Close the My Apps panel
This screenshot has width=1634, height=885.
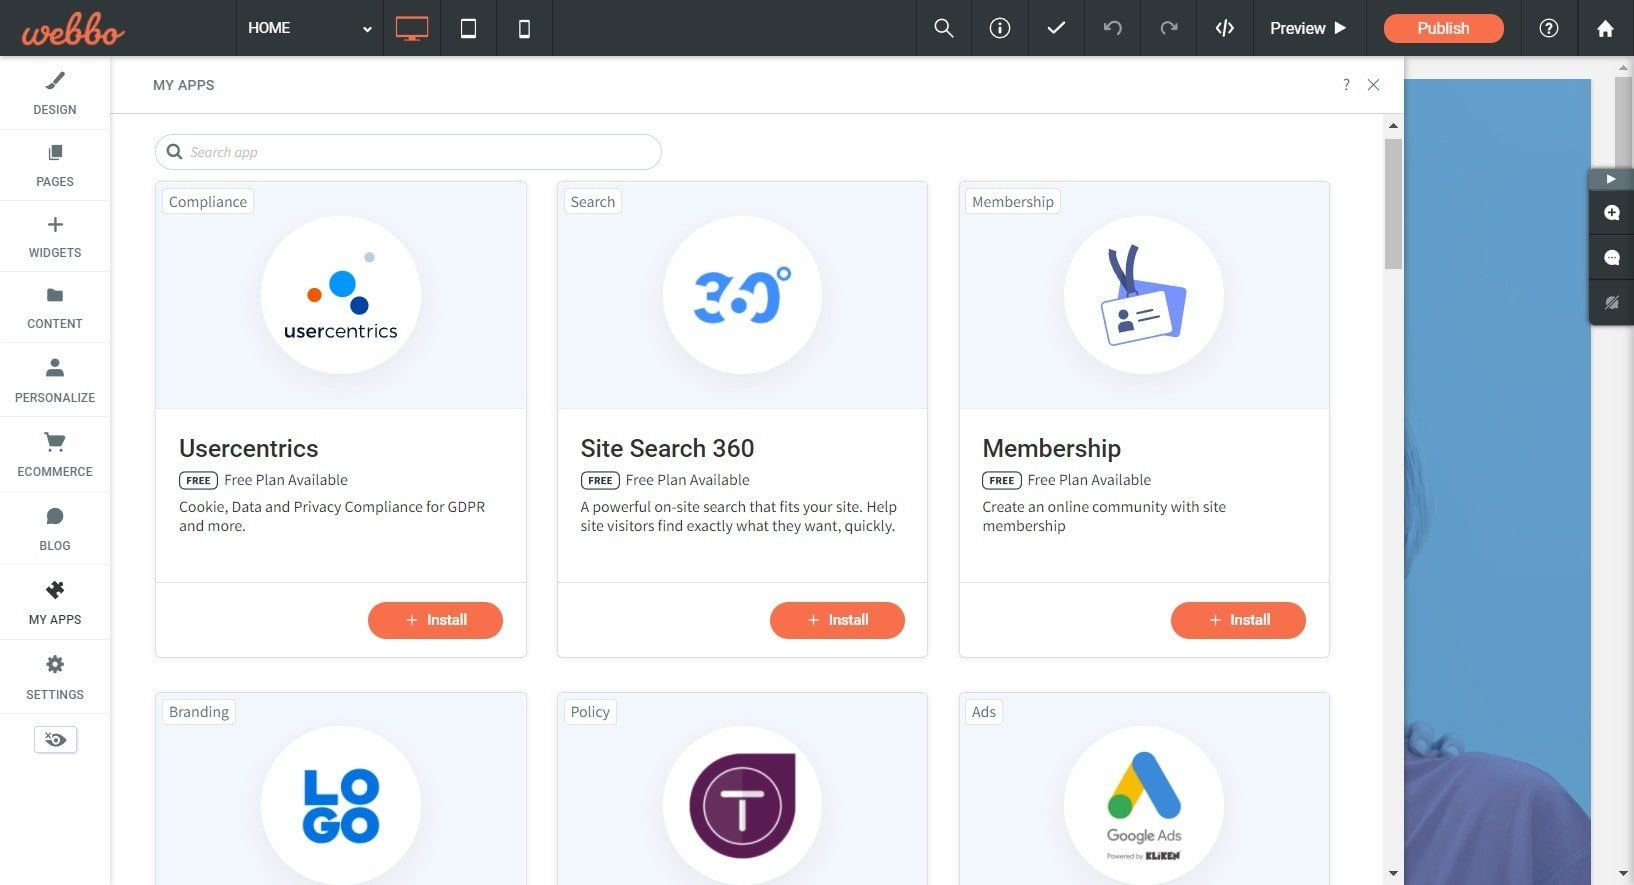click(1373, 85)
